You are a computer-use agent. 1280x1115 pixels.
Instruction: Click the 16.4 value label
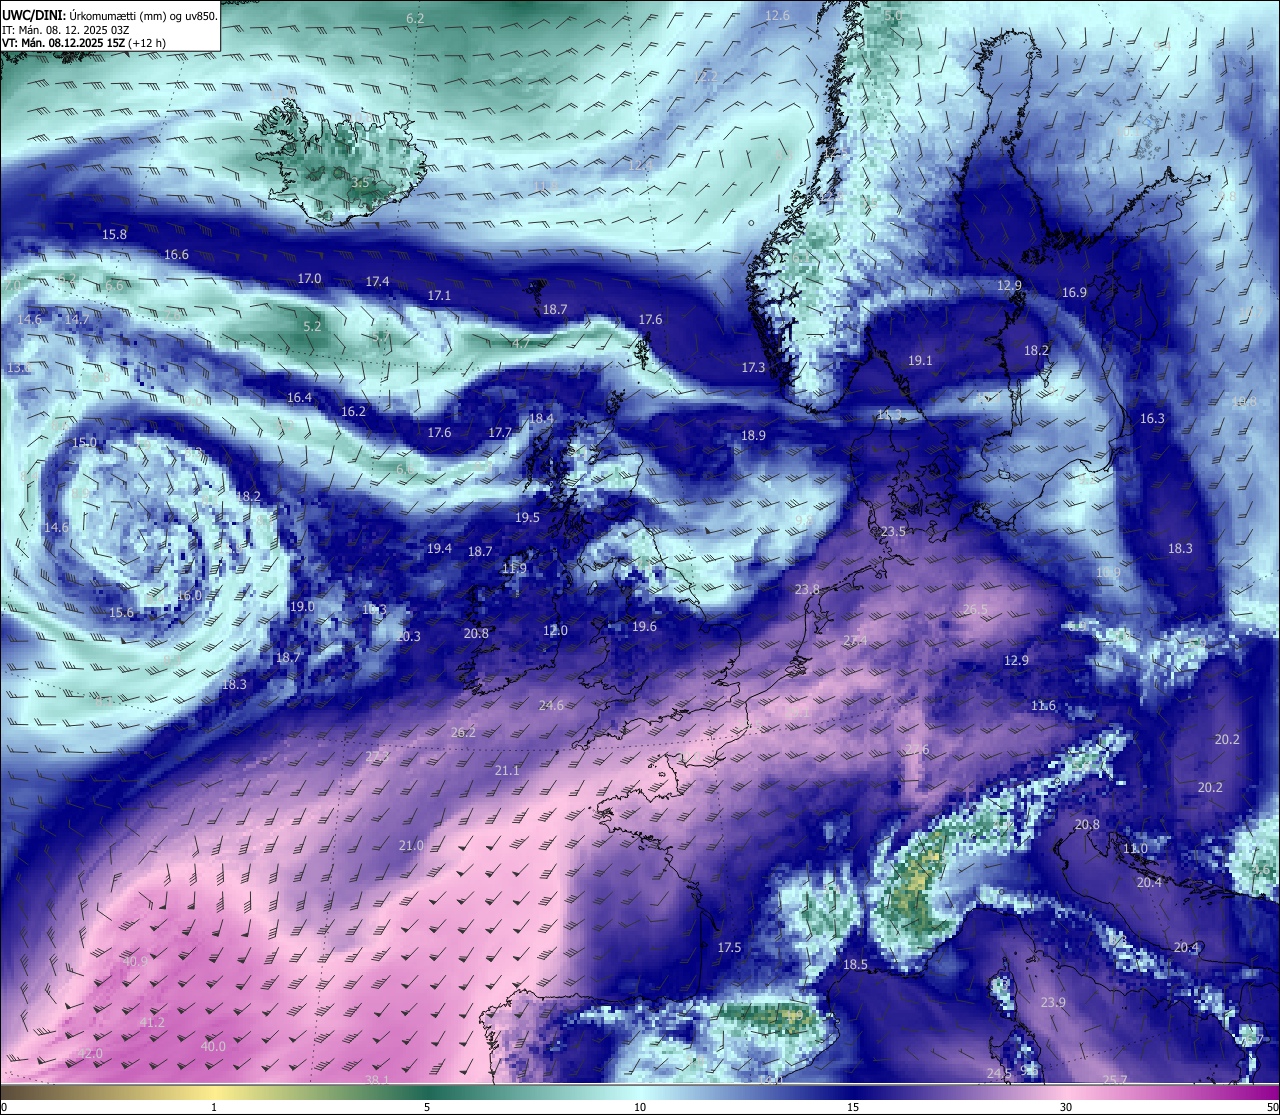pos(299,397)
